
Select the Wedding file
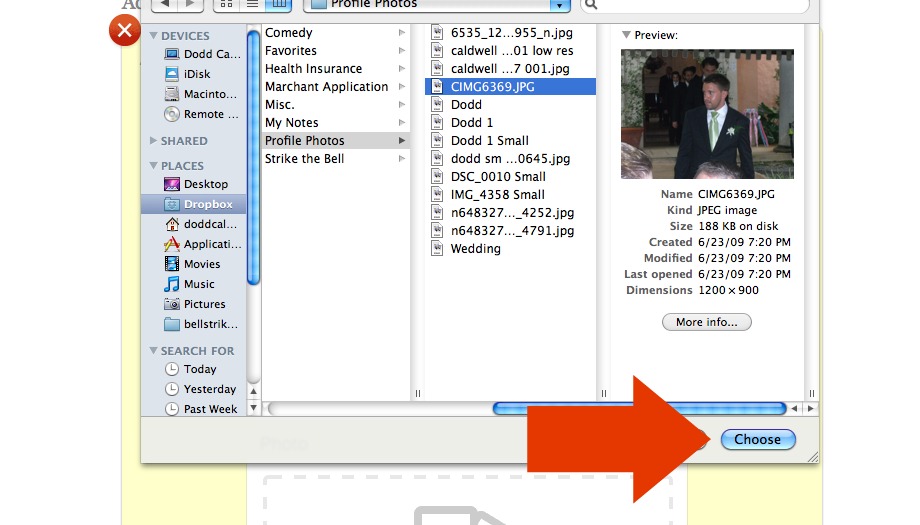[x=510, y=249]
